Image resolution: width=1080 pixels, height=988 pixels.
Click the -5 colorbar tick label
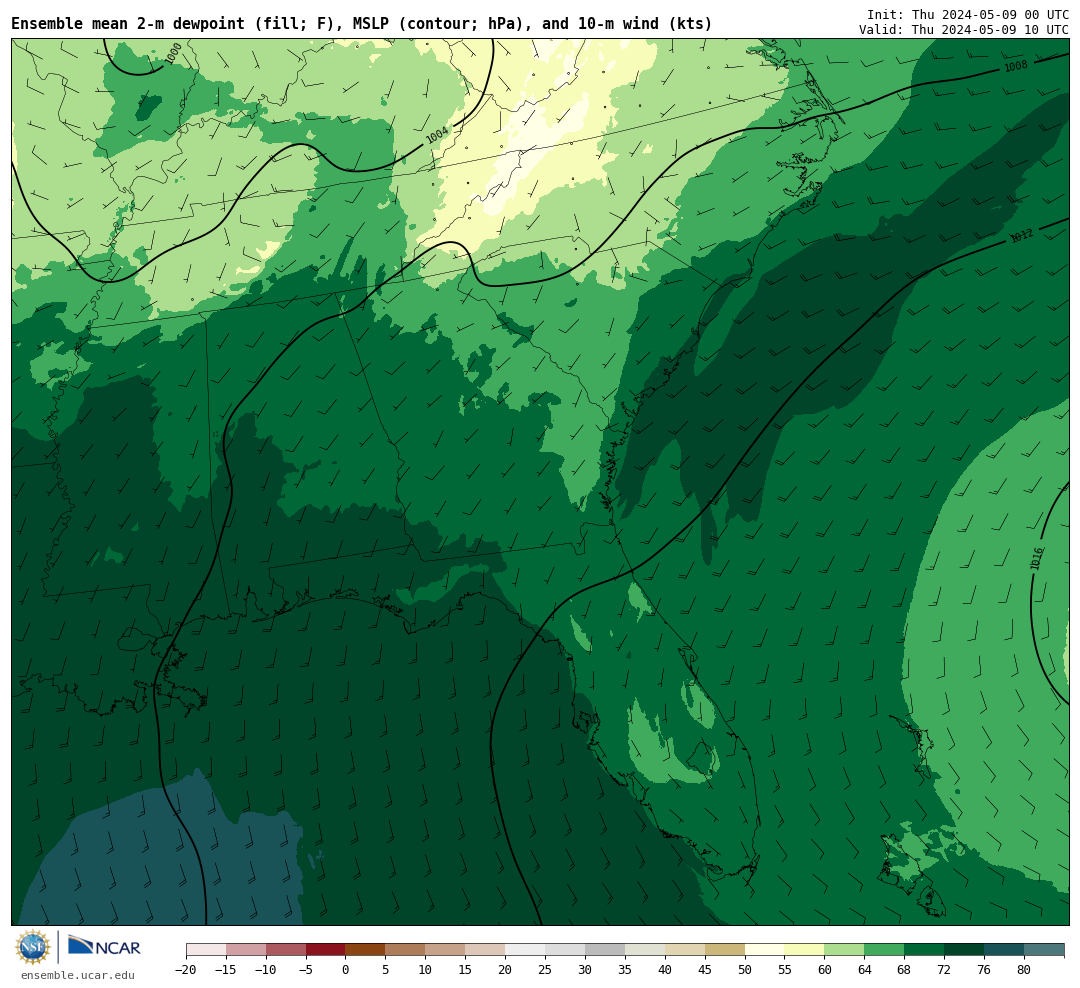click(x=306, y=970)
